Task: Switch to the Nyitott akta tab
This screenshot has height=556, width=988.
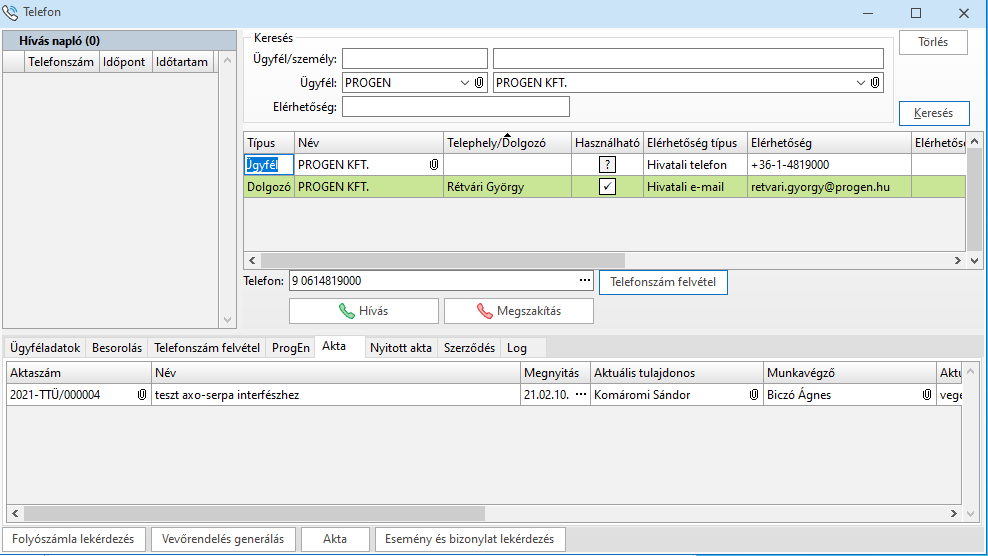Action: pos(401,348)
